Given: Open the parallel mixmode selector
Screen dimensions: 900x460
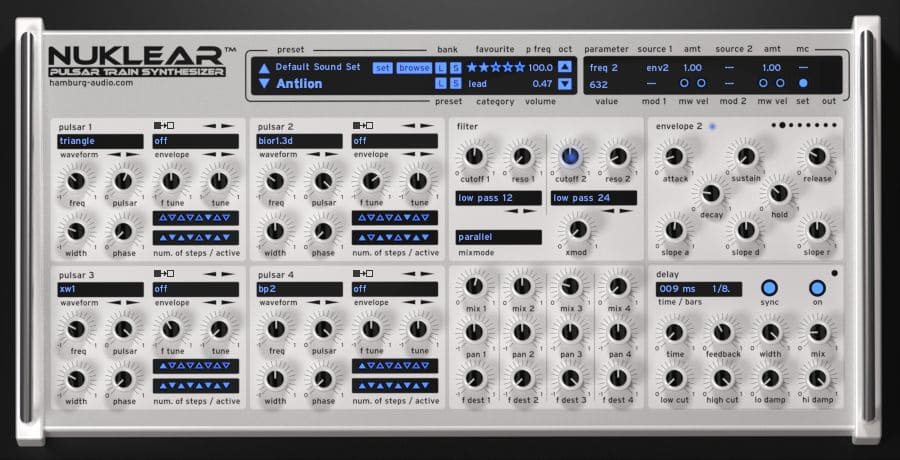Looking at the screenshot, I should [499, 237].
